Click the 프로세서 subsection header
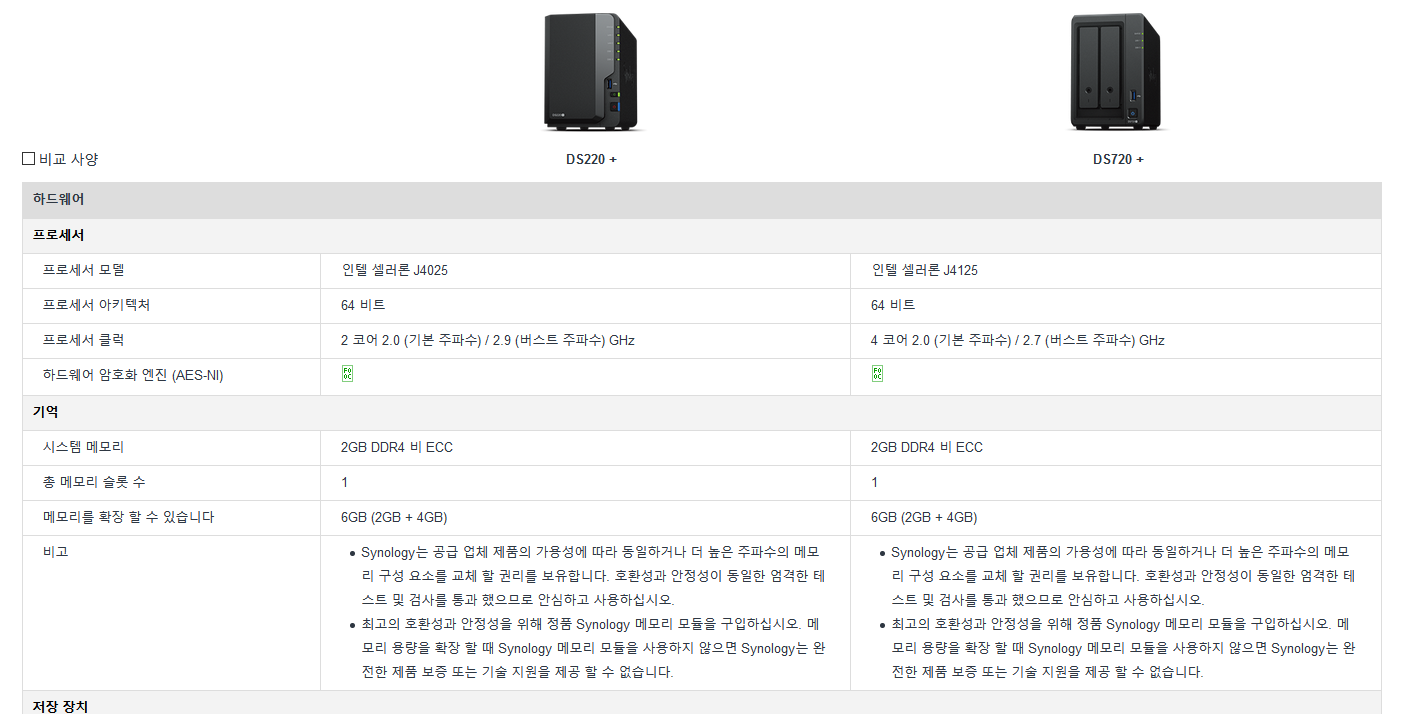1408x714 pixels. (701, 236)
